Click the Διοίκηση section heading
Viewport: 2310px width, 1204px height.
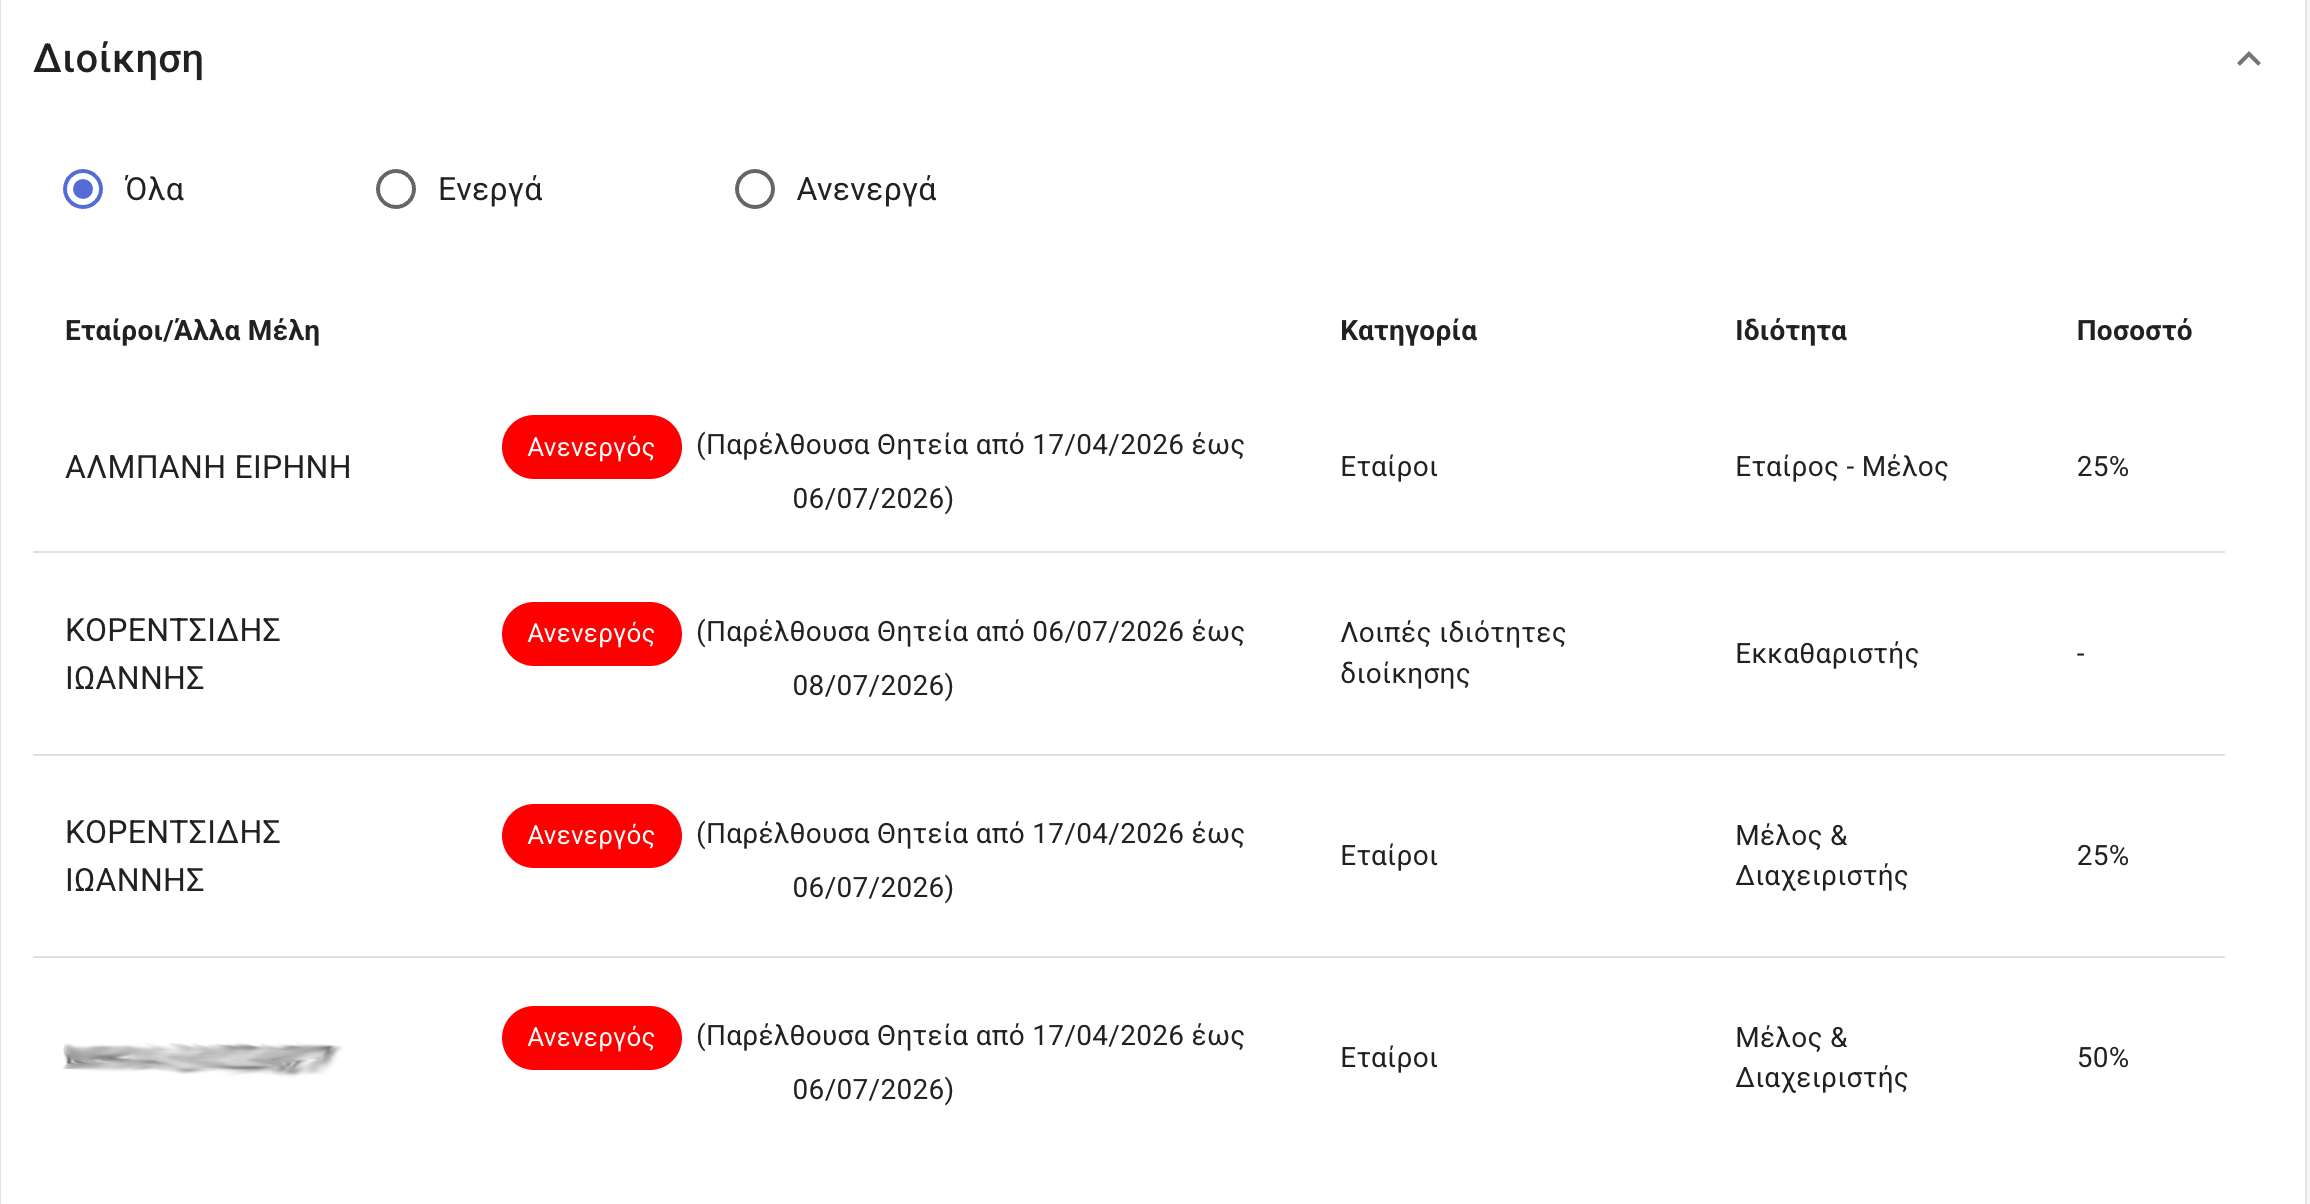coord(118,59)
